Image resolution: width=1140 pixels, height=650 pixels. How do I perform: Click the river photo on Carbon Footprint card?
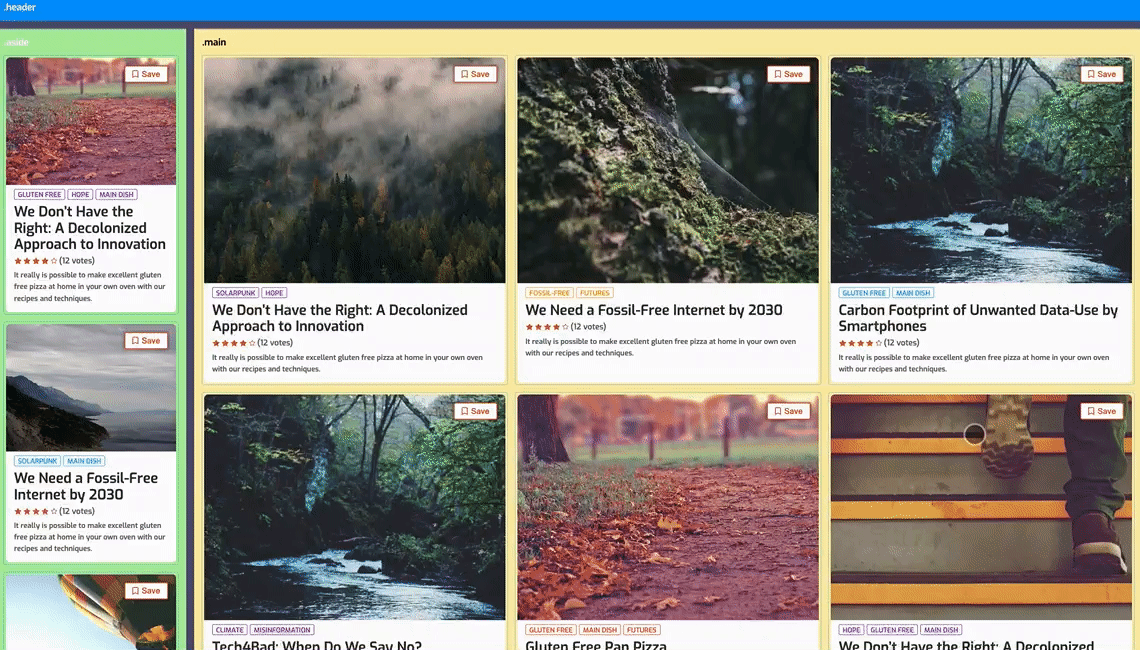coord(982,170)
